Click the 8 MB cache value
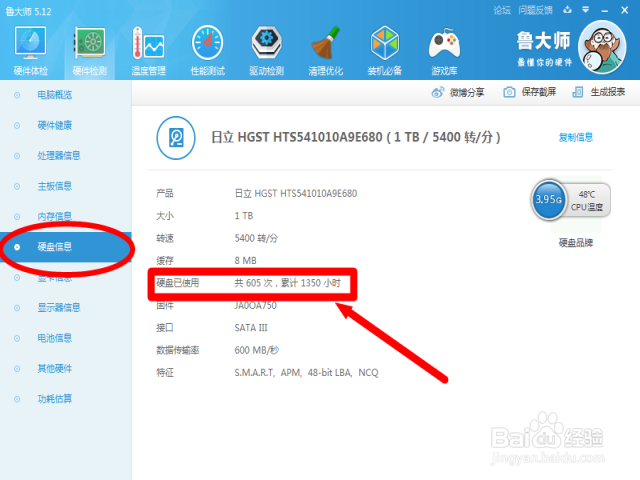Image resolution: width=640 pixels, height=480 pixels. click(x=245, y=261)
